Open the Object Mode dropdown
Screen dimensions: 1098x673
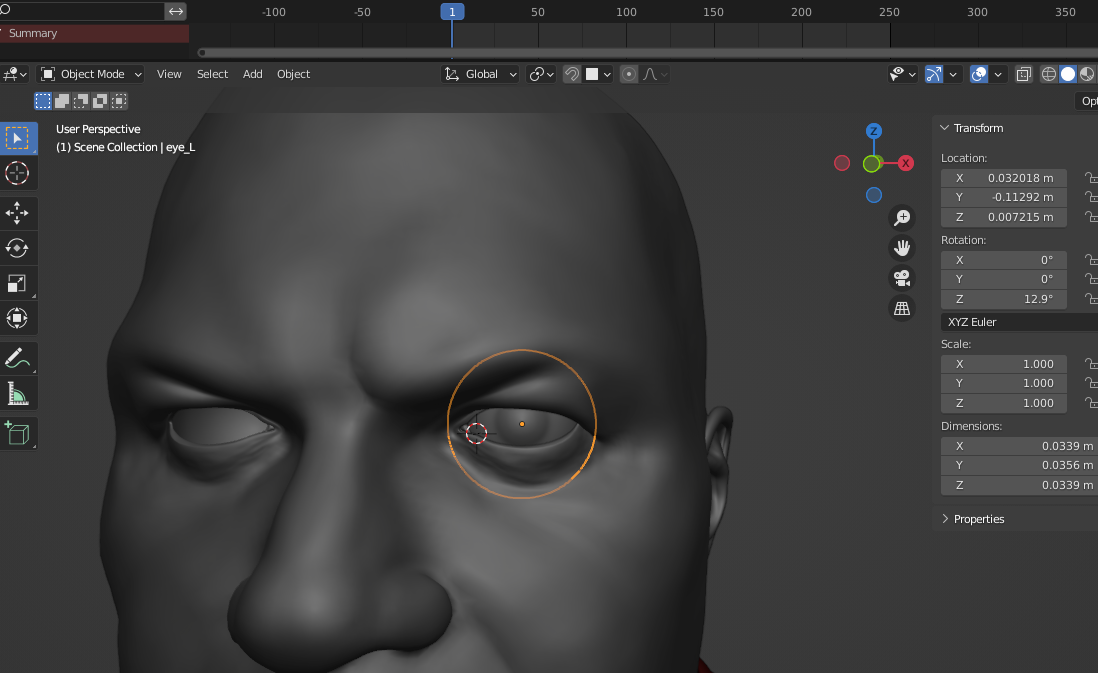[x=91, y=74]
